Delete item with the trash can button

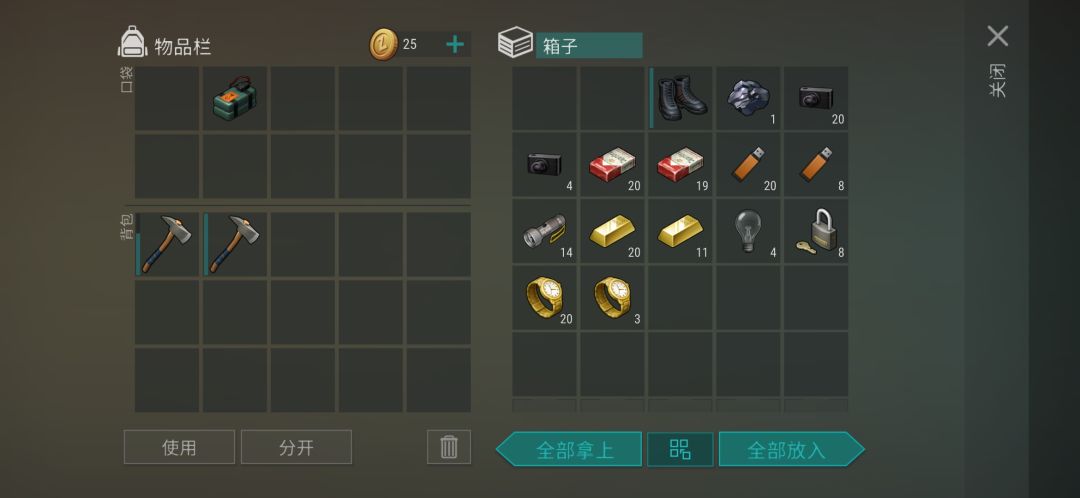pyautogui.click(x=449, y=447)
